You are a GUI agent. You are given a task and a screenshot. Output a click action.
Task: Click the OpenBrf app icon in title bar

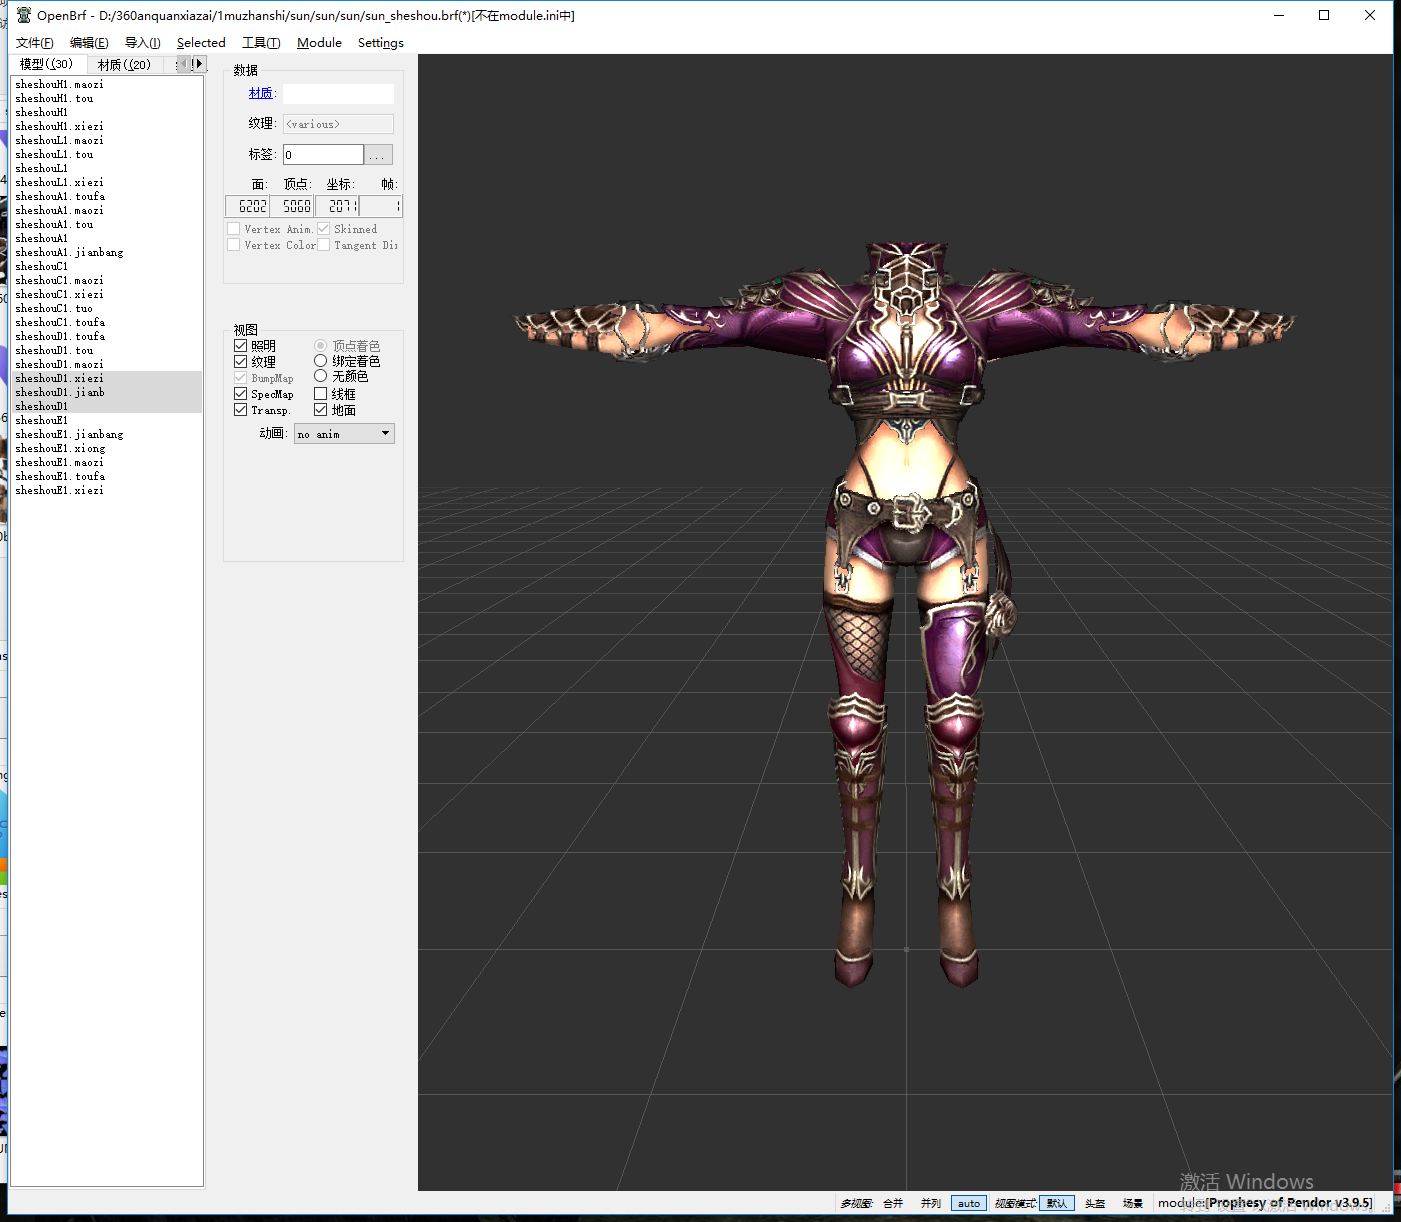pos(24,15)
